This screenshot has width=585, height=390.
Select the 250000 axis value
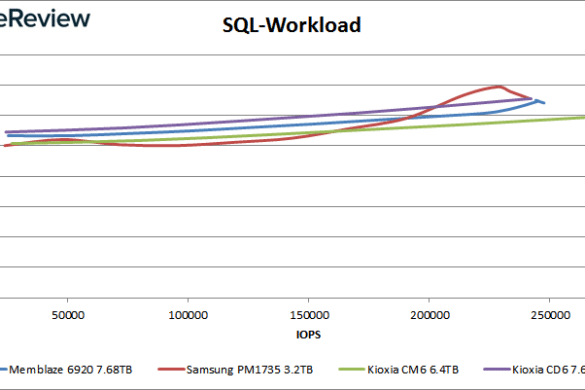coord(550,315)
